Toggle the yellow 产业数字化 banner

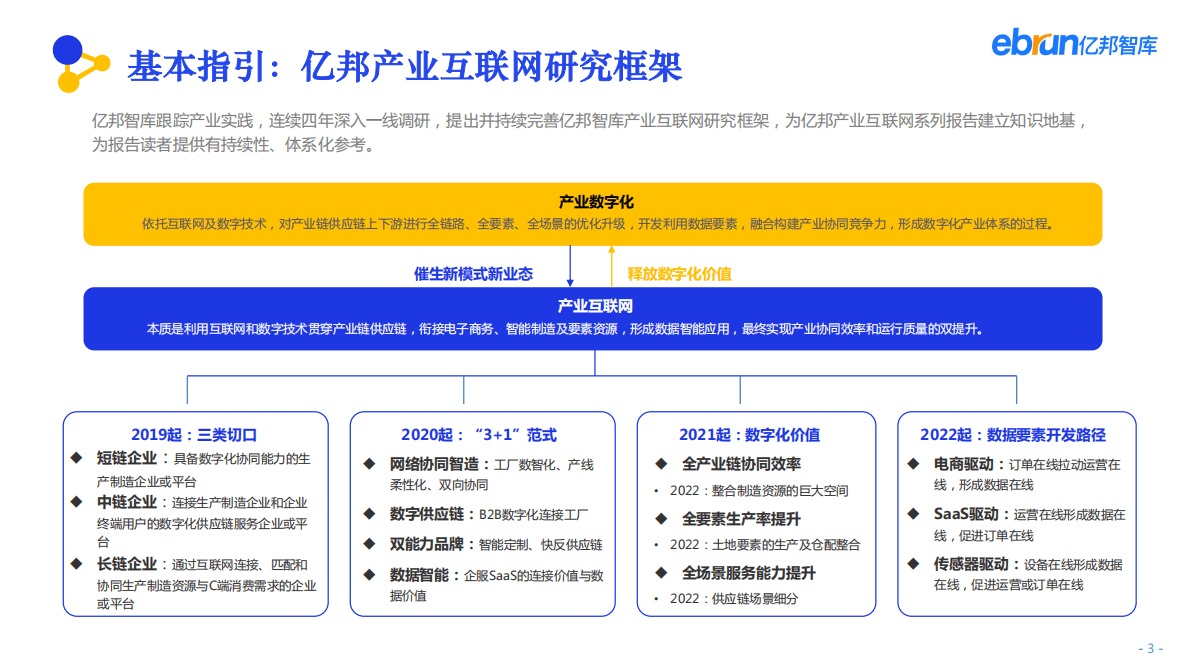point(594,212)
